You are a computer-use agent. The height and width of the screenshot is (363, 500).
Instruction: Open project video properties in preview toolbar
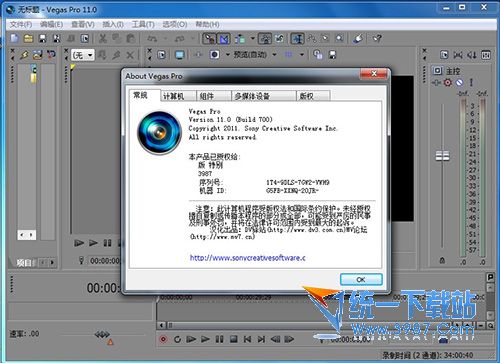161,55
